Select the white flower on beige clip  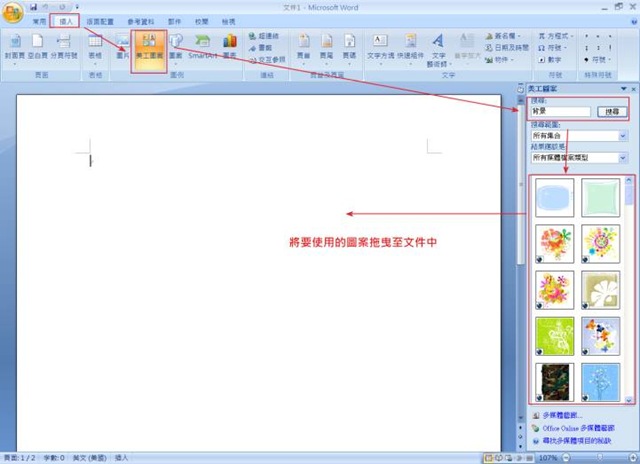600,290
